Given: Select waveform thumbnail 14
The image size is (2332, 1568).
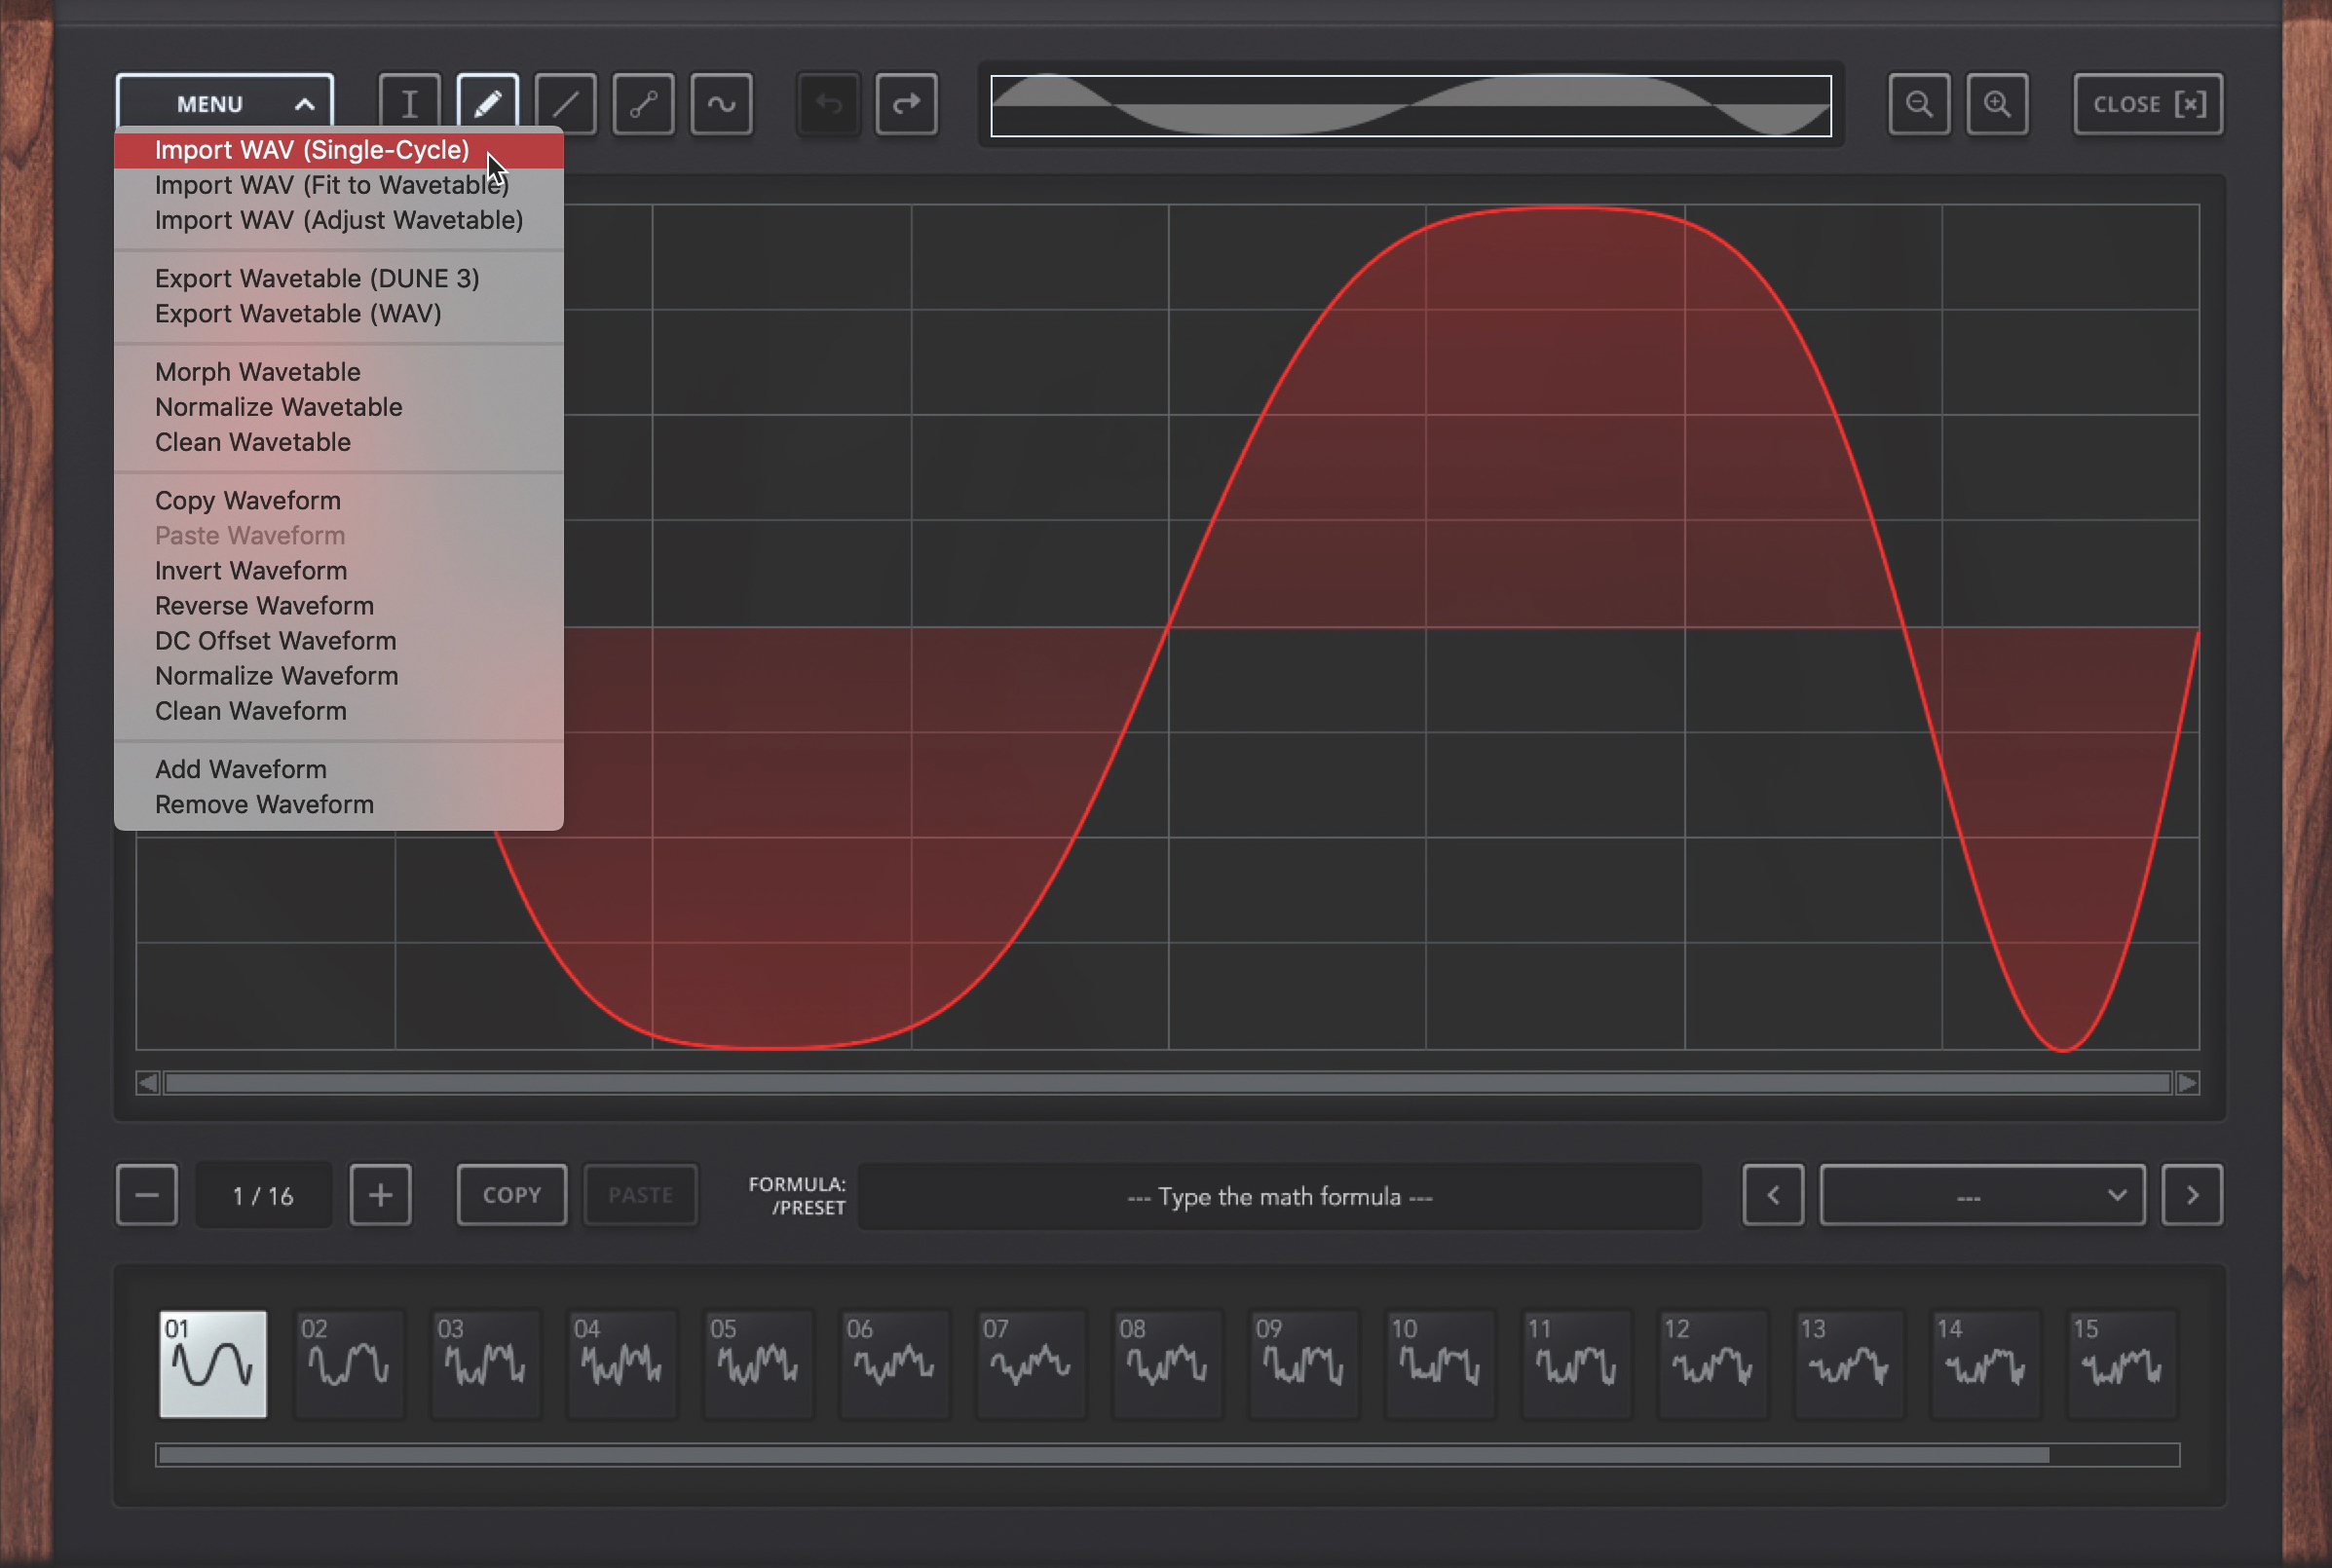Looking at the screenshot, I should point(1985,1364).
